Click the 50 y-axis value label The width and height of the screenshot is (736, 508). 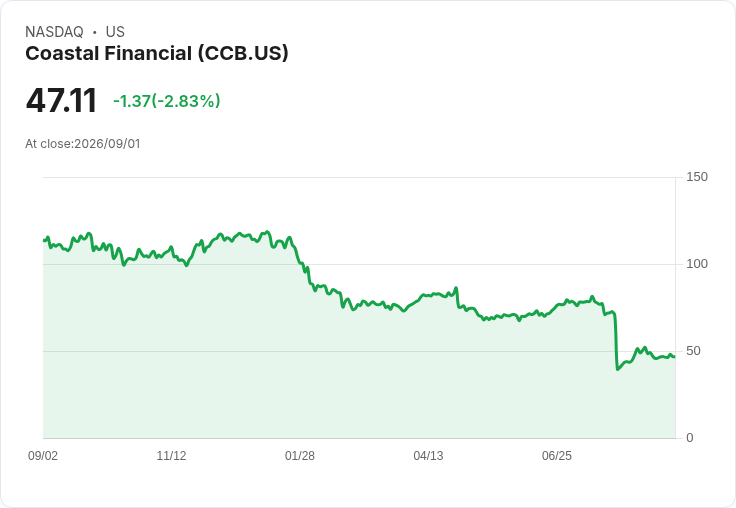pyautogui.click(x=693, y=351)
